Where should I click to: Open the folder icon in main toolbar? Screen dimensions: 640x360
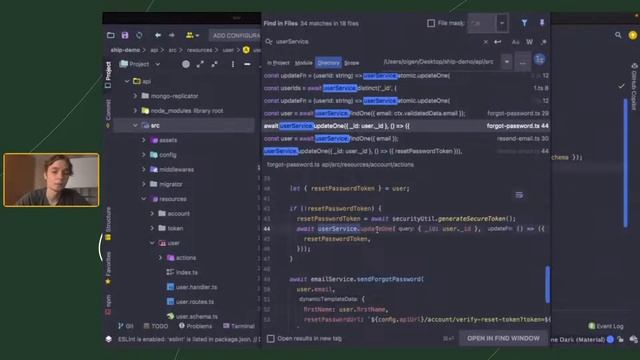111,36
